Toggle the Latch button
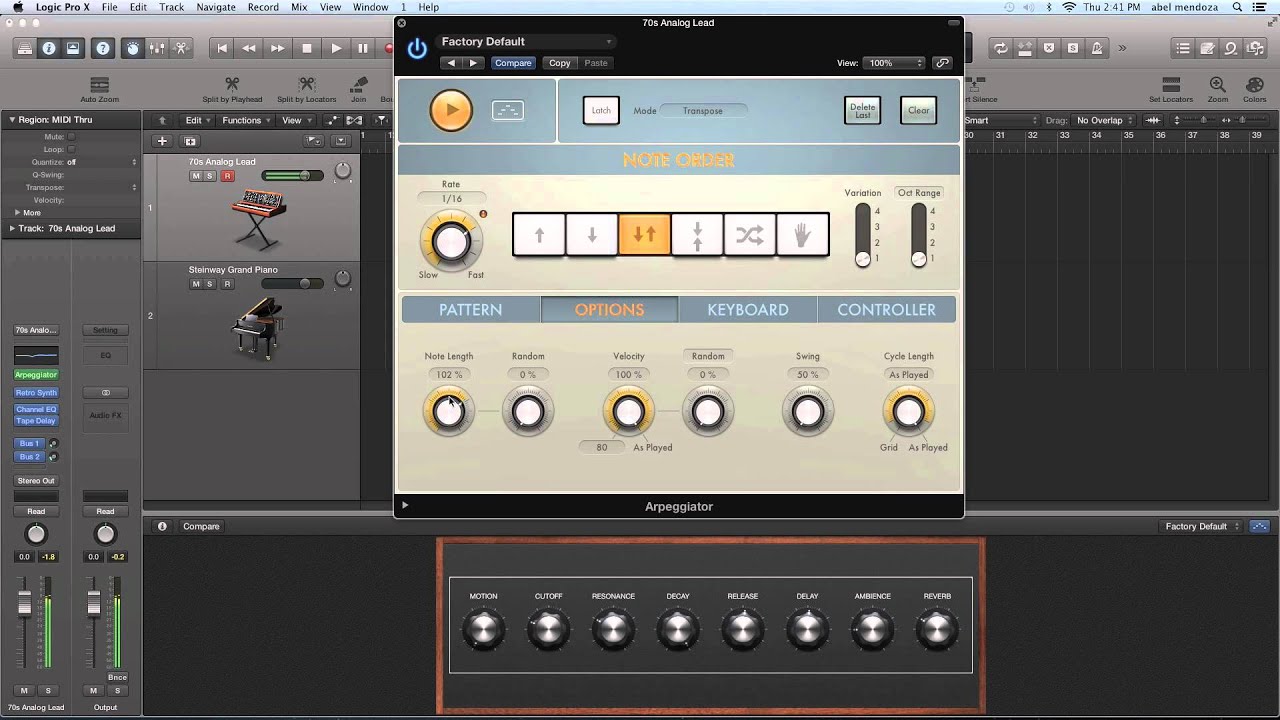1280x720 pixels. [x=601, y=110]
